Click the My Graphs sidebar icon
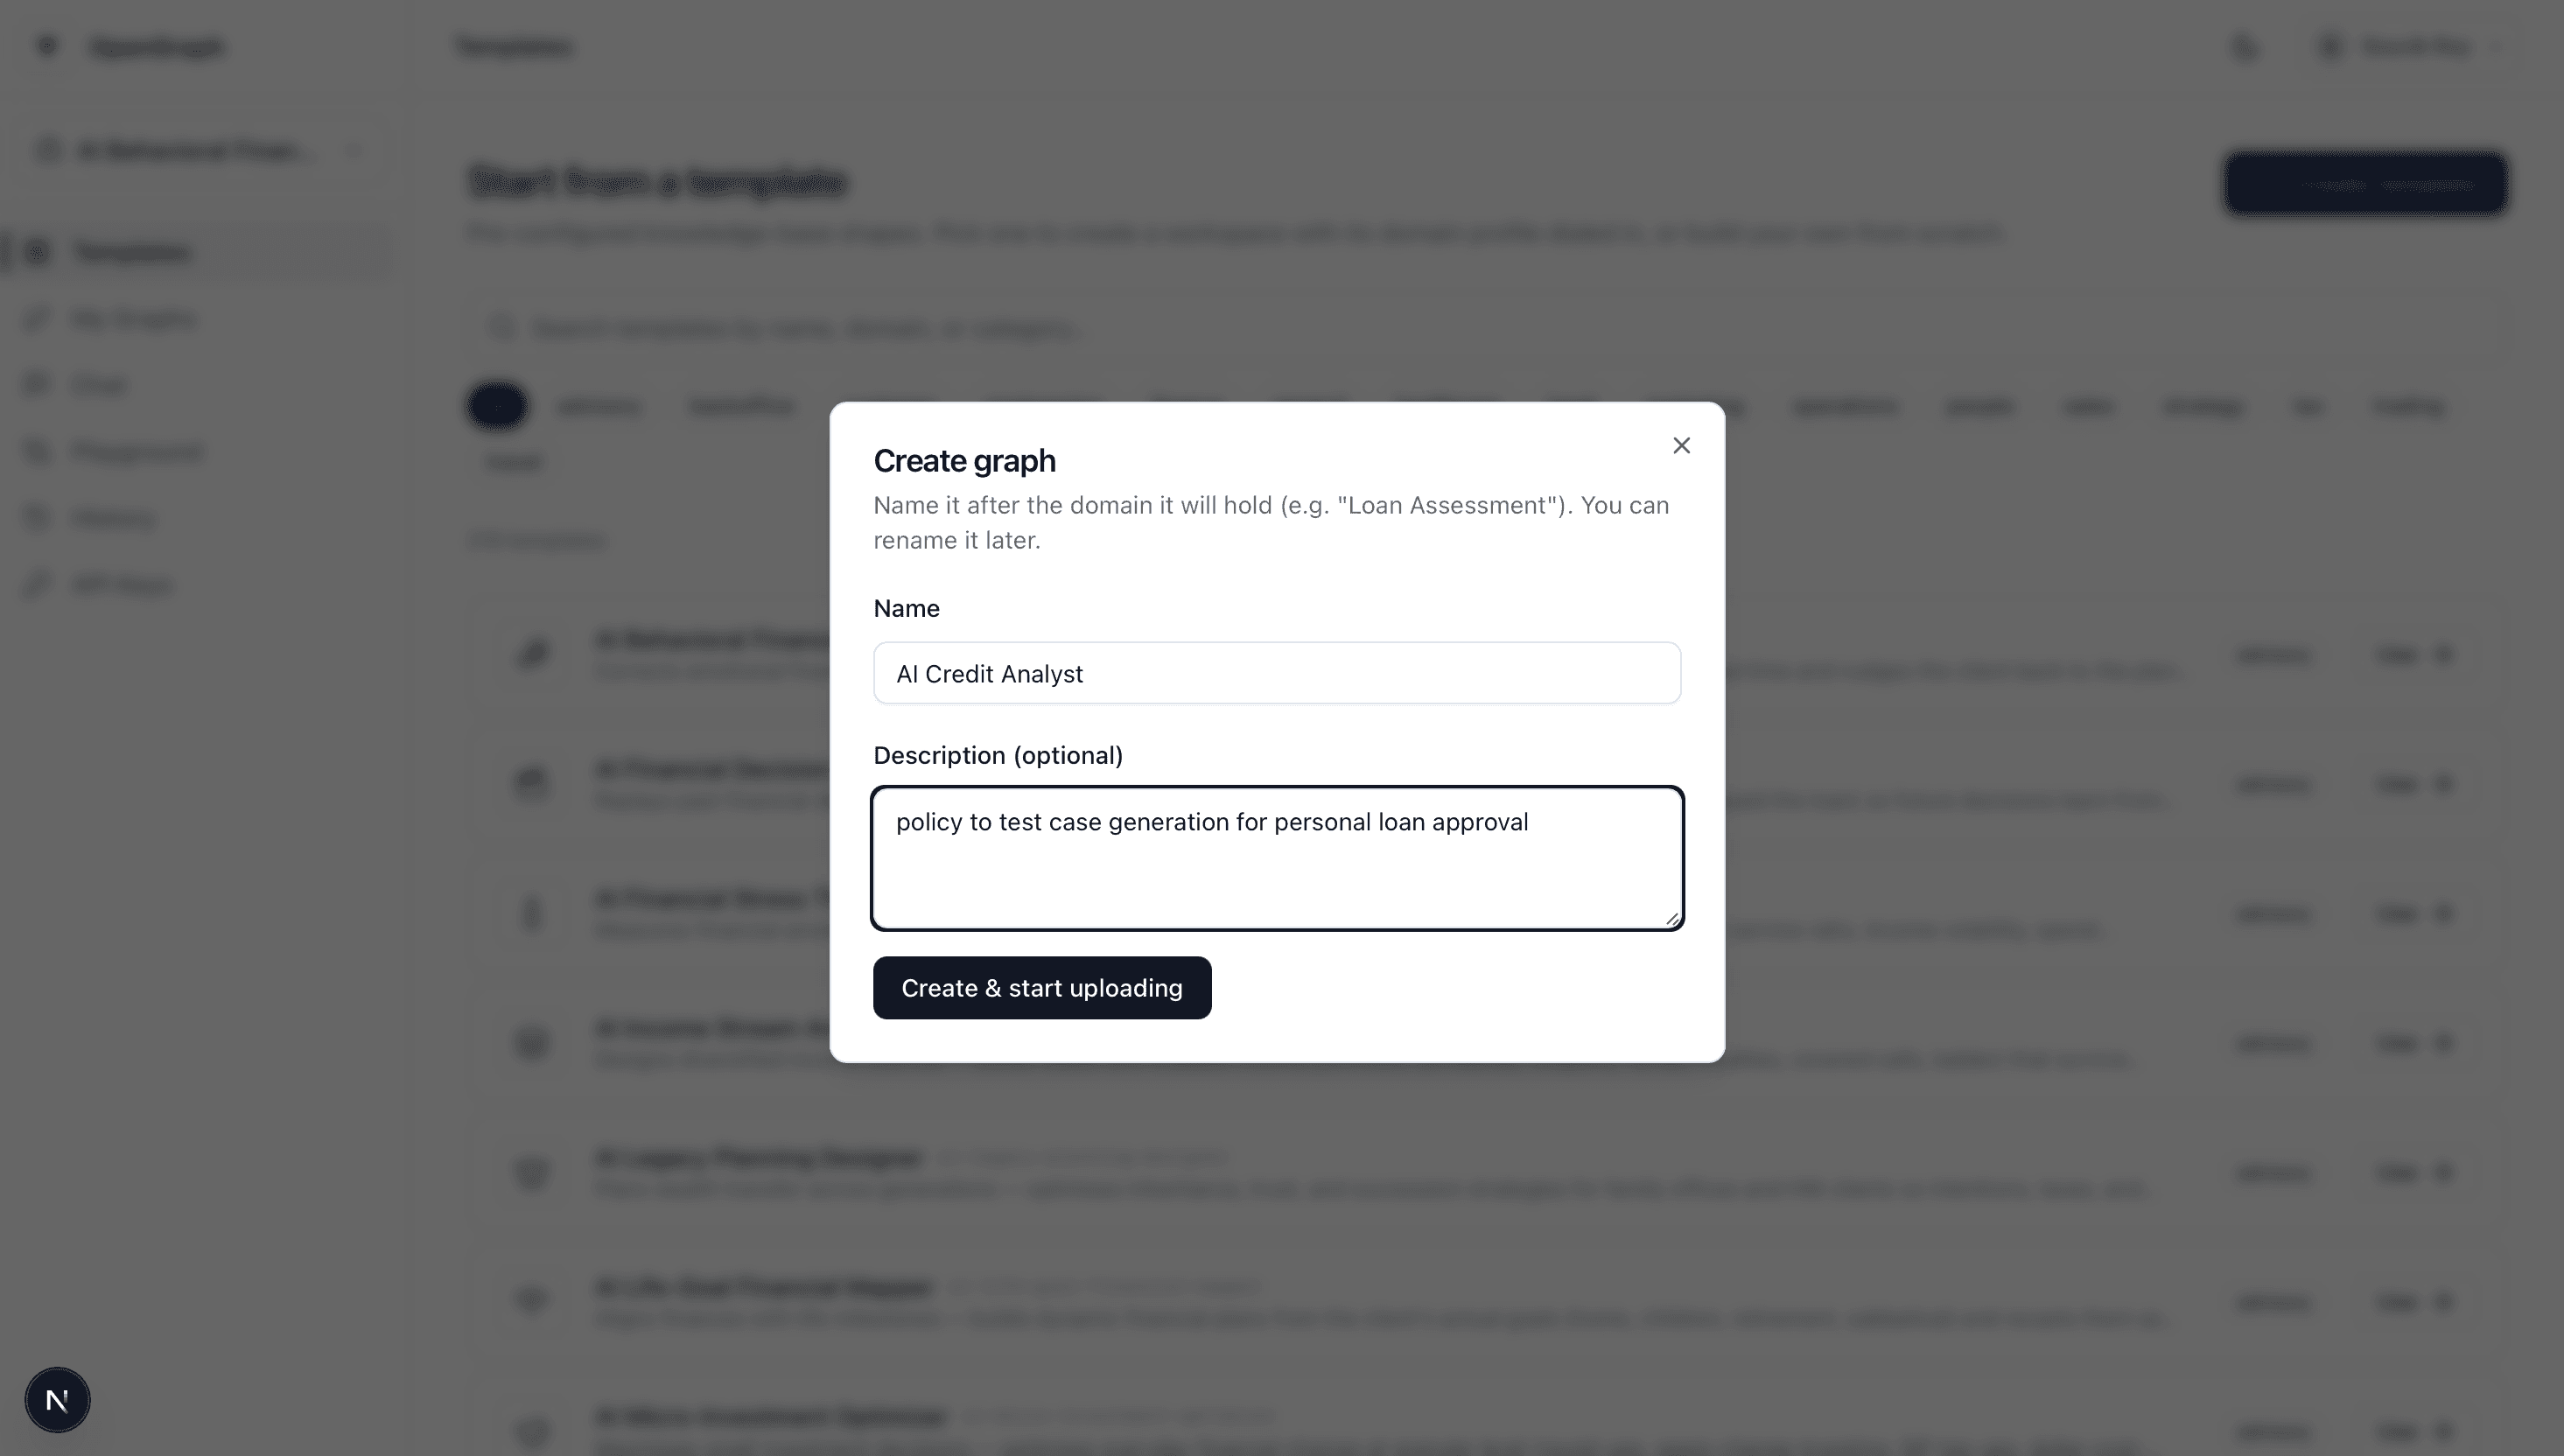The image size is (2564, 1456). point(38,319)
